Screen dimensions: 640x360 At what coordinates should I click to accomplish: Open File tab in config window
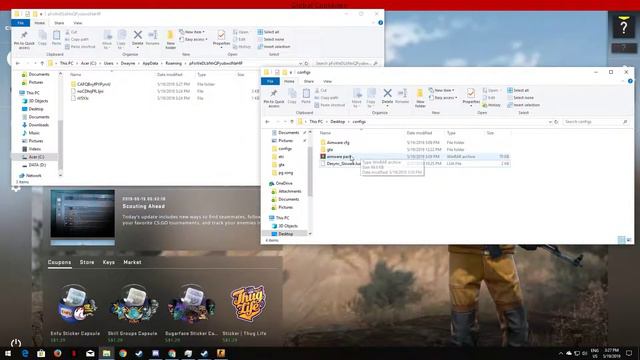click(270, 81)
